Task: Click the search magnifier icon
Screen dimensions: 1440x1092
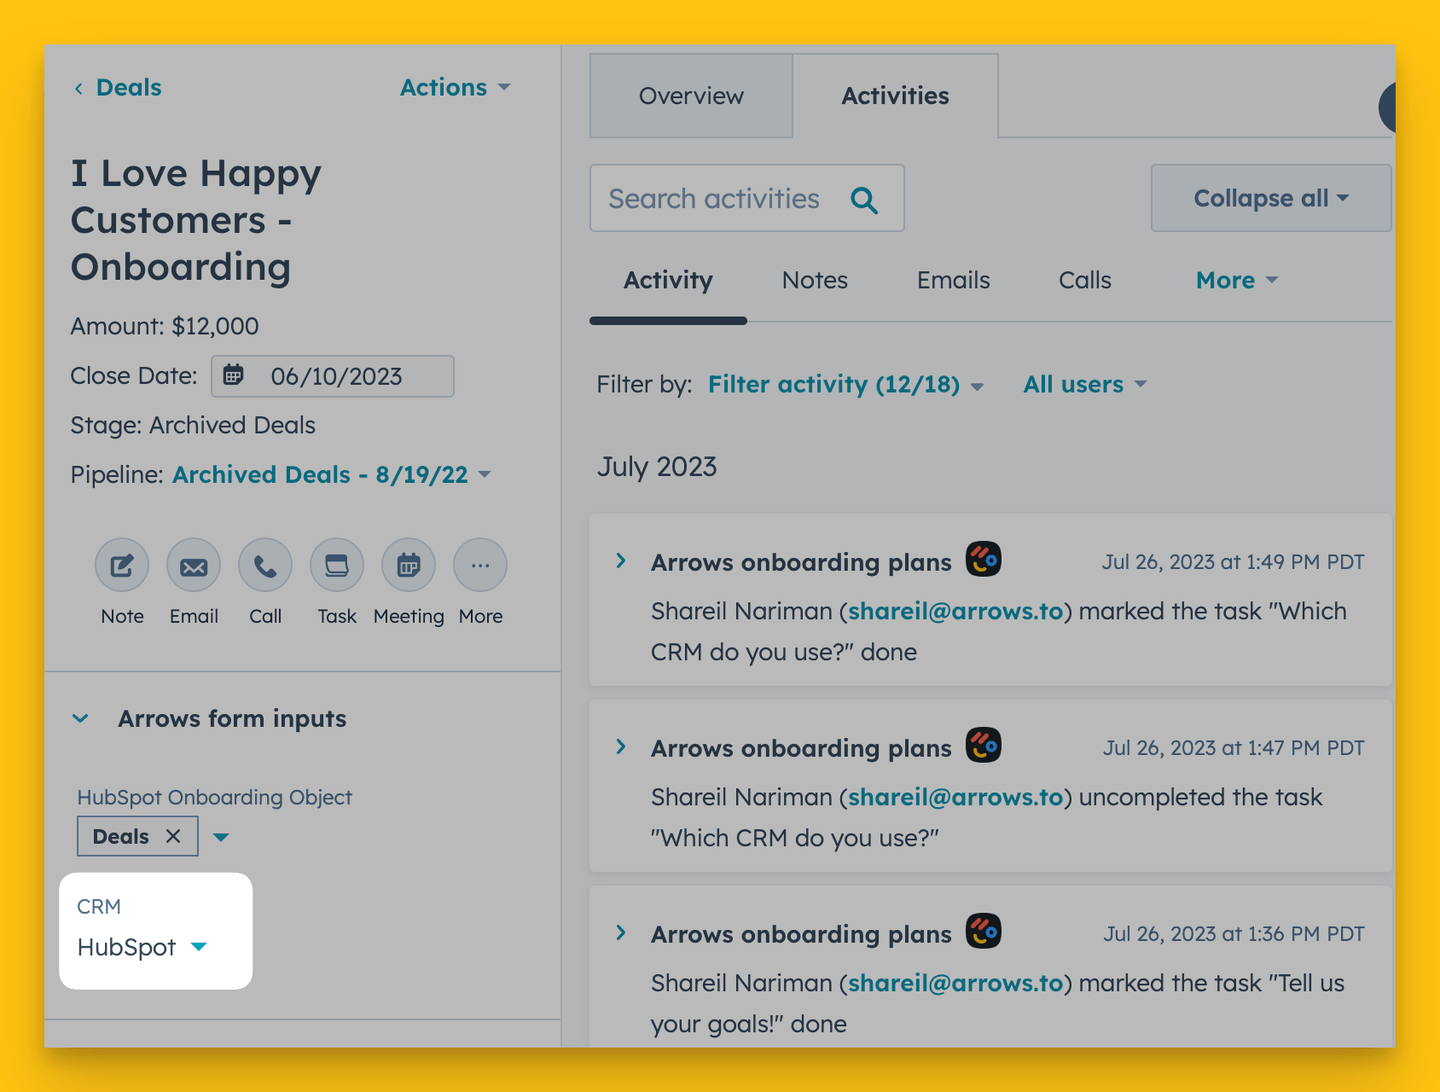Action: [x=864, y=200]
